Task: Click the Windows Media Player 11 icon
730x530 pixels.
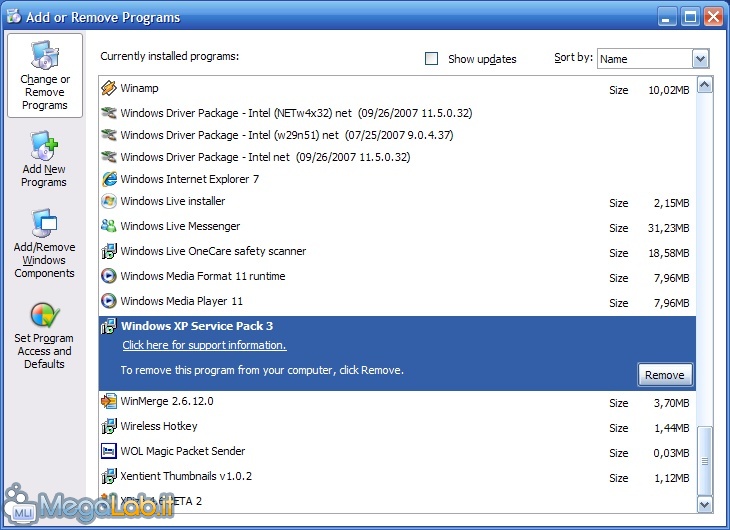Action: 109,301
